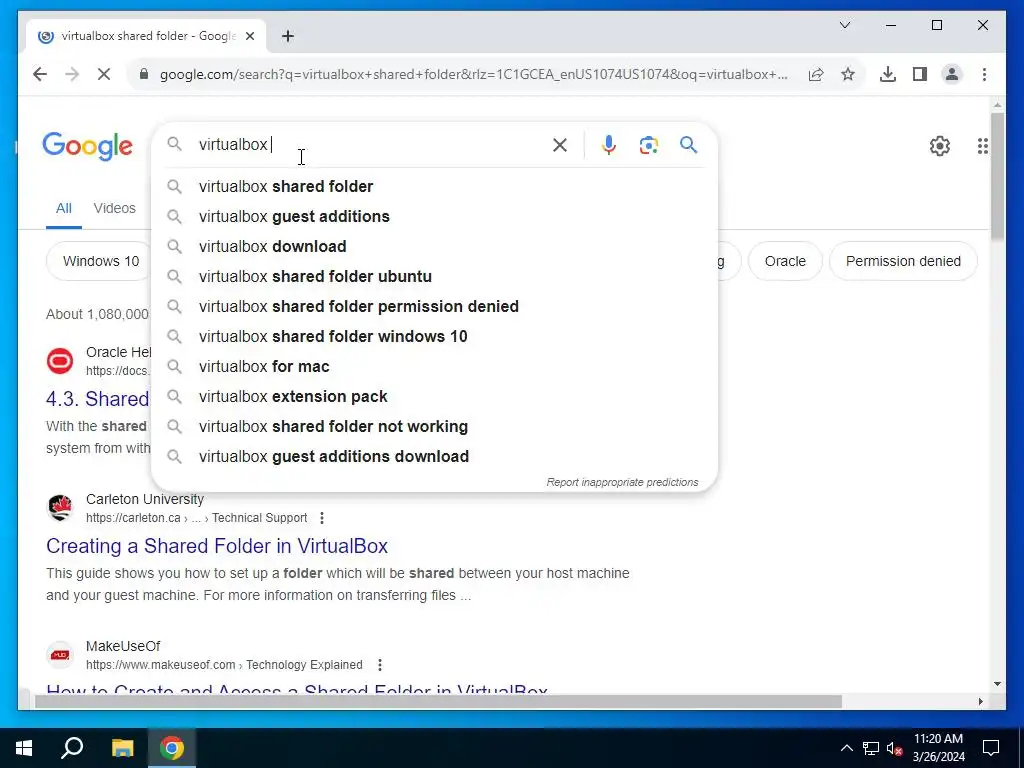The image size is (1024, 768).
Task: Switch to the Videos results tab
Action: [114, 208]
